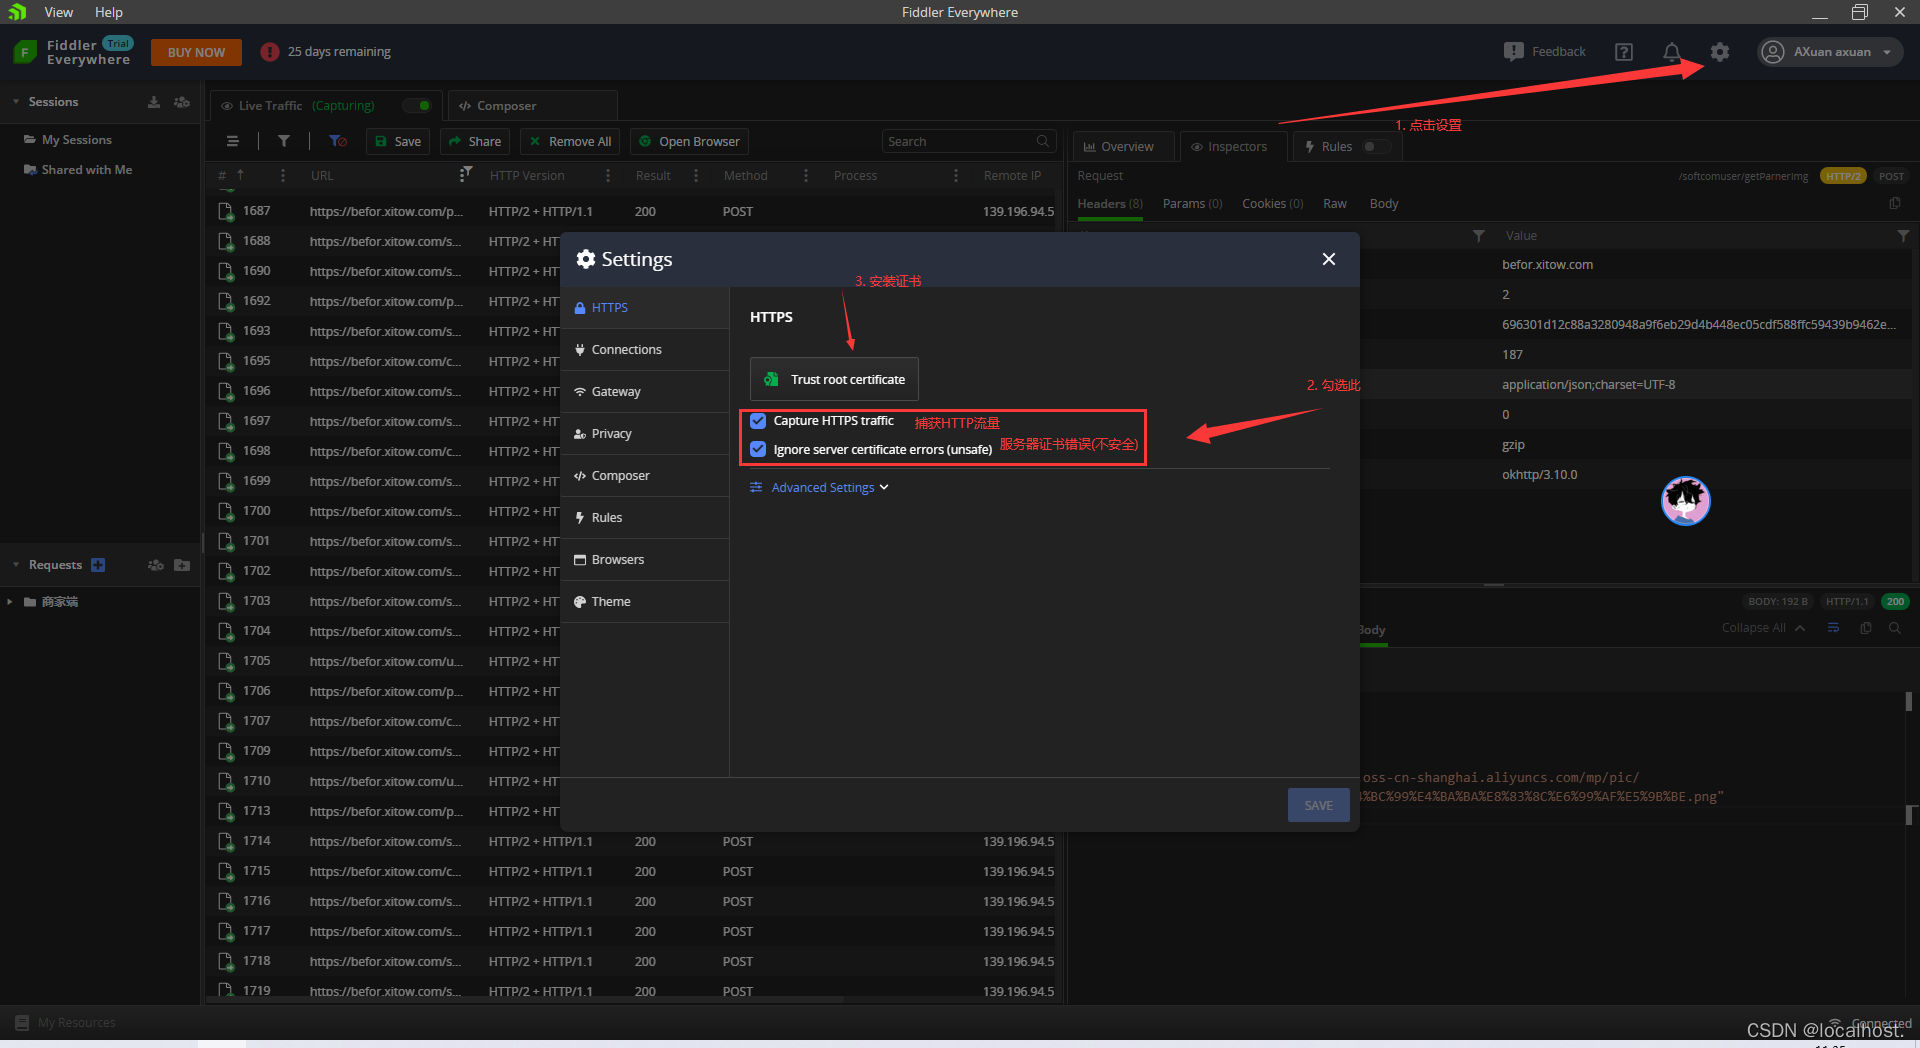Filter the Value column in headers
Viewport: 1920px width, 1048px height.
tap(1903, 236)
